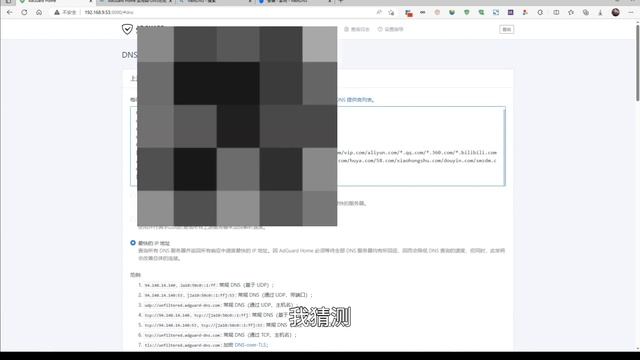
Task: Open the dark green shield extension icon
Action: point(452,12)
